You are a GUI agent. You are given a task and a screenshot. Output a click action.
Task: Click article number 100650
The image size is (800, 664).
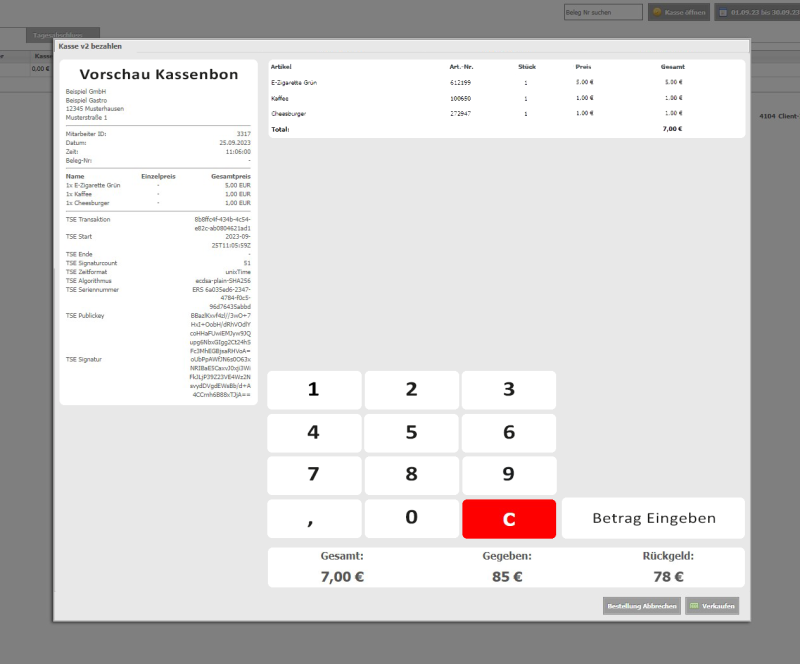click(x=460, y=98)
